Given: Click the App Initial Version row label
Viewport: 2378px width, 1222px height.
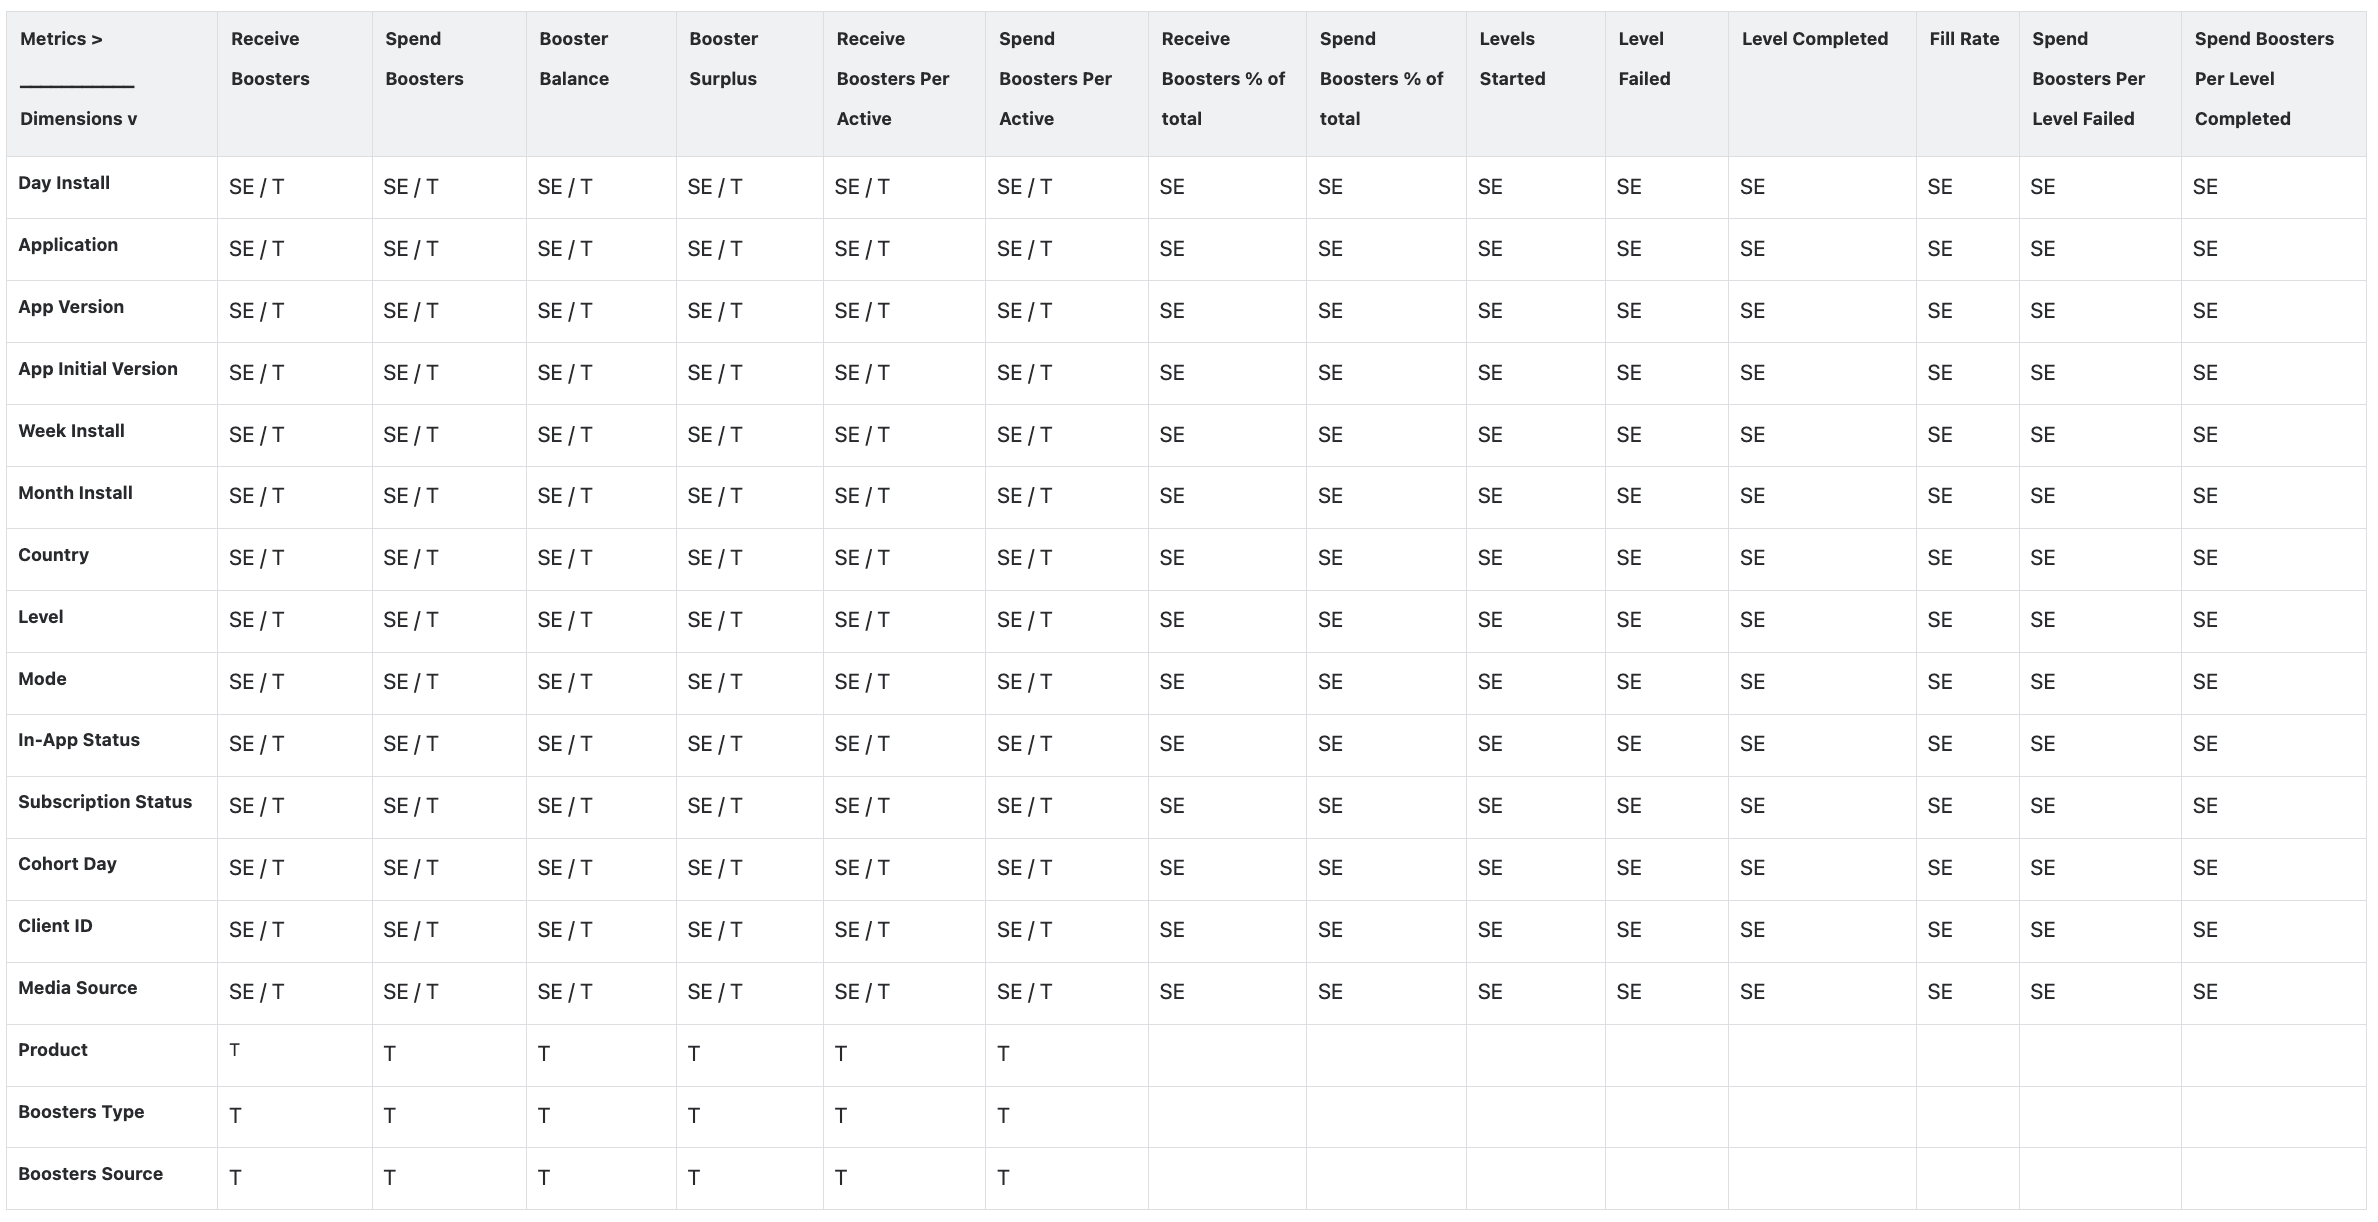Looking at the screenshot, I should pos(98,369).
